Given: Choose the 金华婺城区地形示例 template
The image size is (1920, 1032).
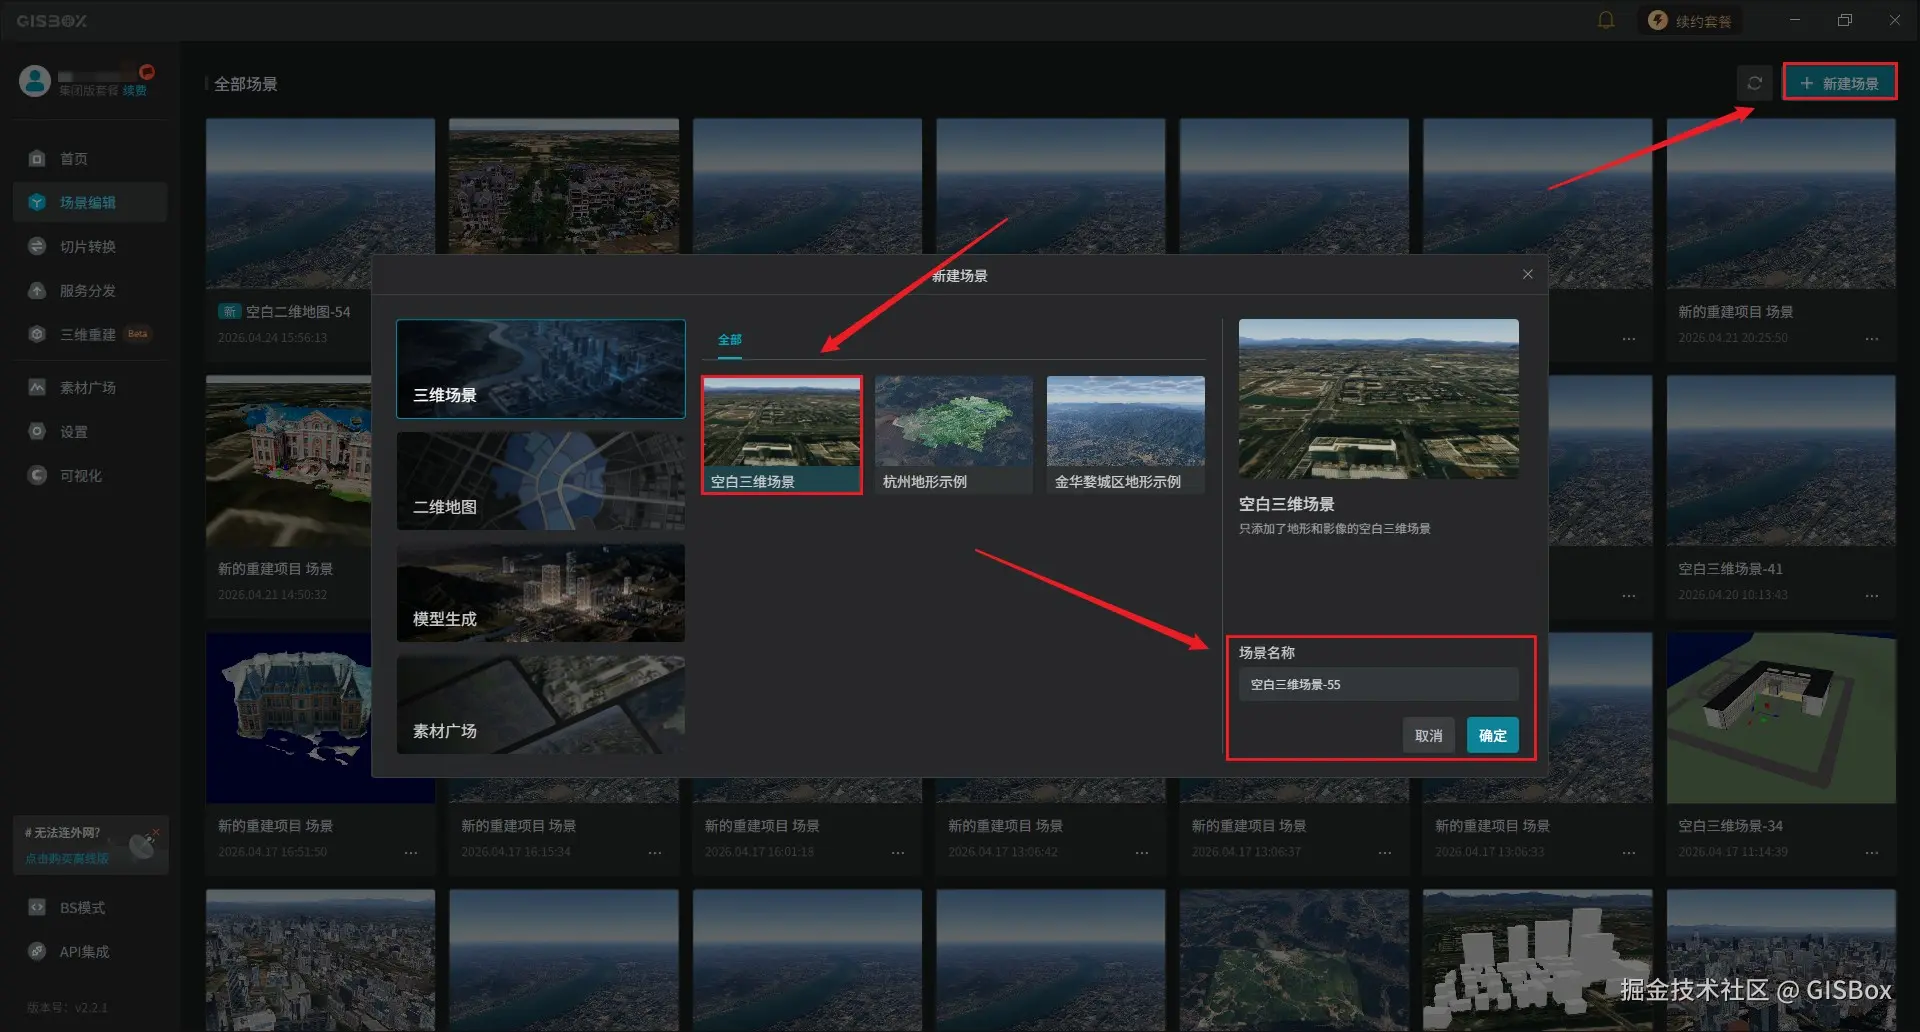Looking at the screenshot, I should tap(1126, 435).
